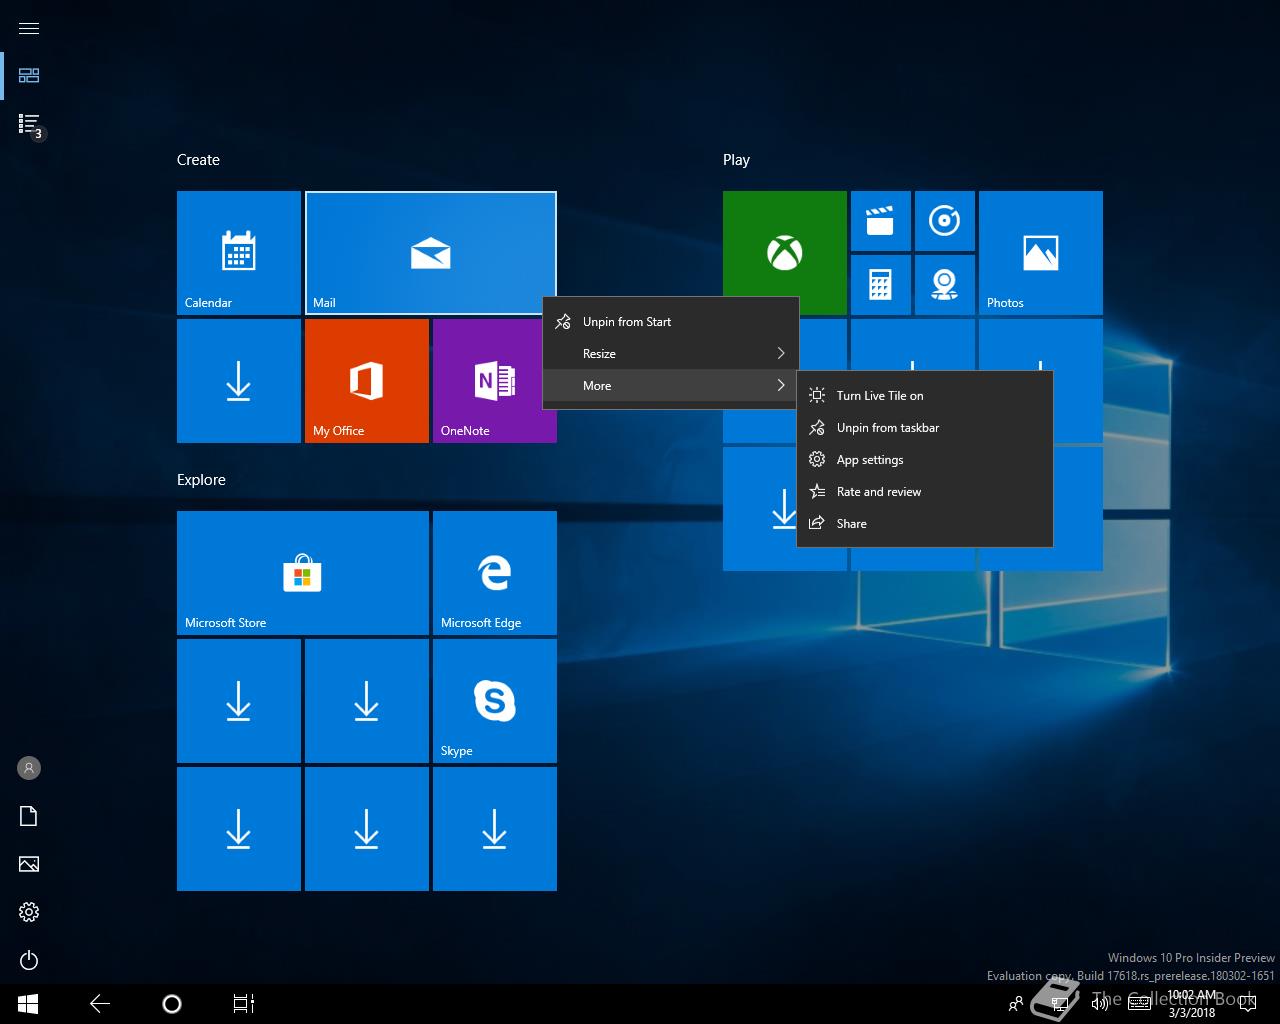
Task: Open the Calendar tile
Action: click(239, 253)
